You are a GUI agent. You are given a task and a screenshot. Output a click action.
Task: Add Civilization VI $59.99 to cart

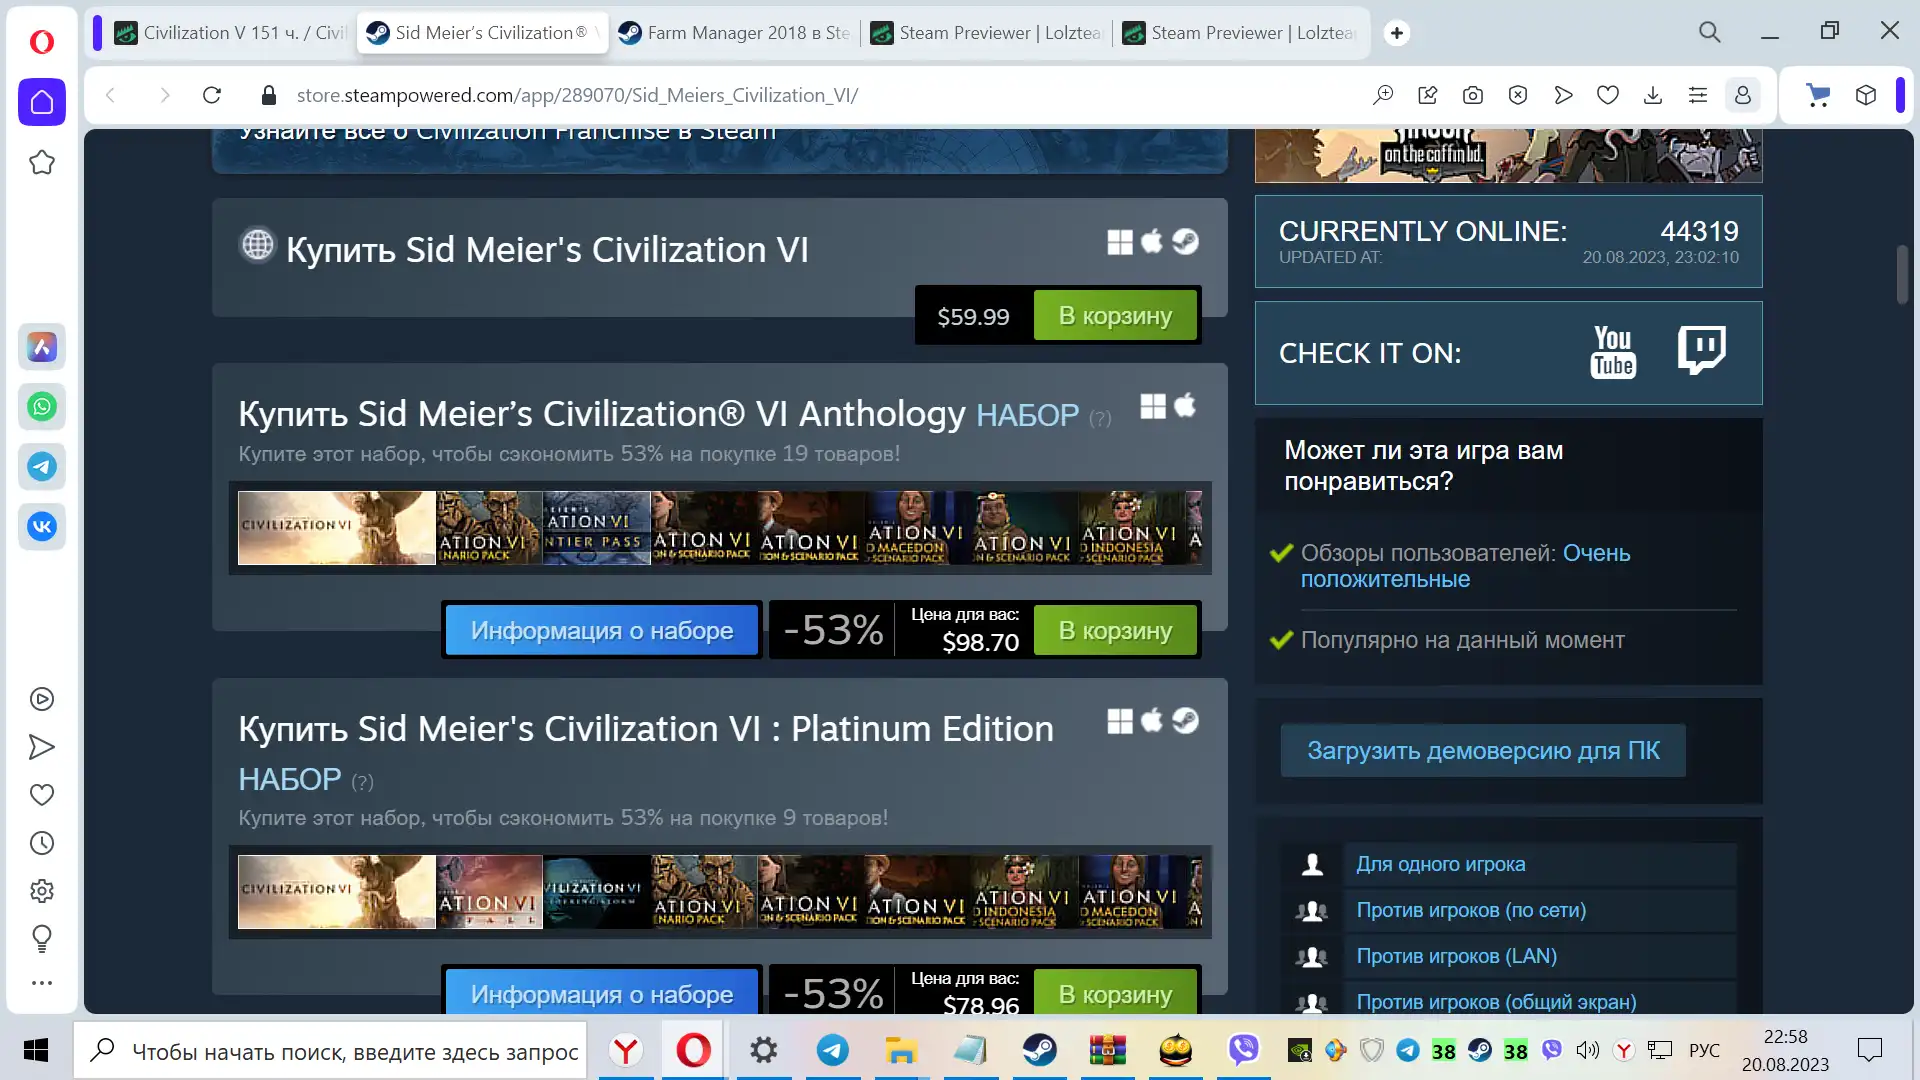pos(1115,316)
